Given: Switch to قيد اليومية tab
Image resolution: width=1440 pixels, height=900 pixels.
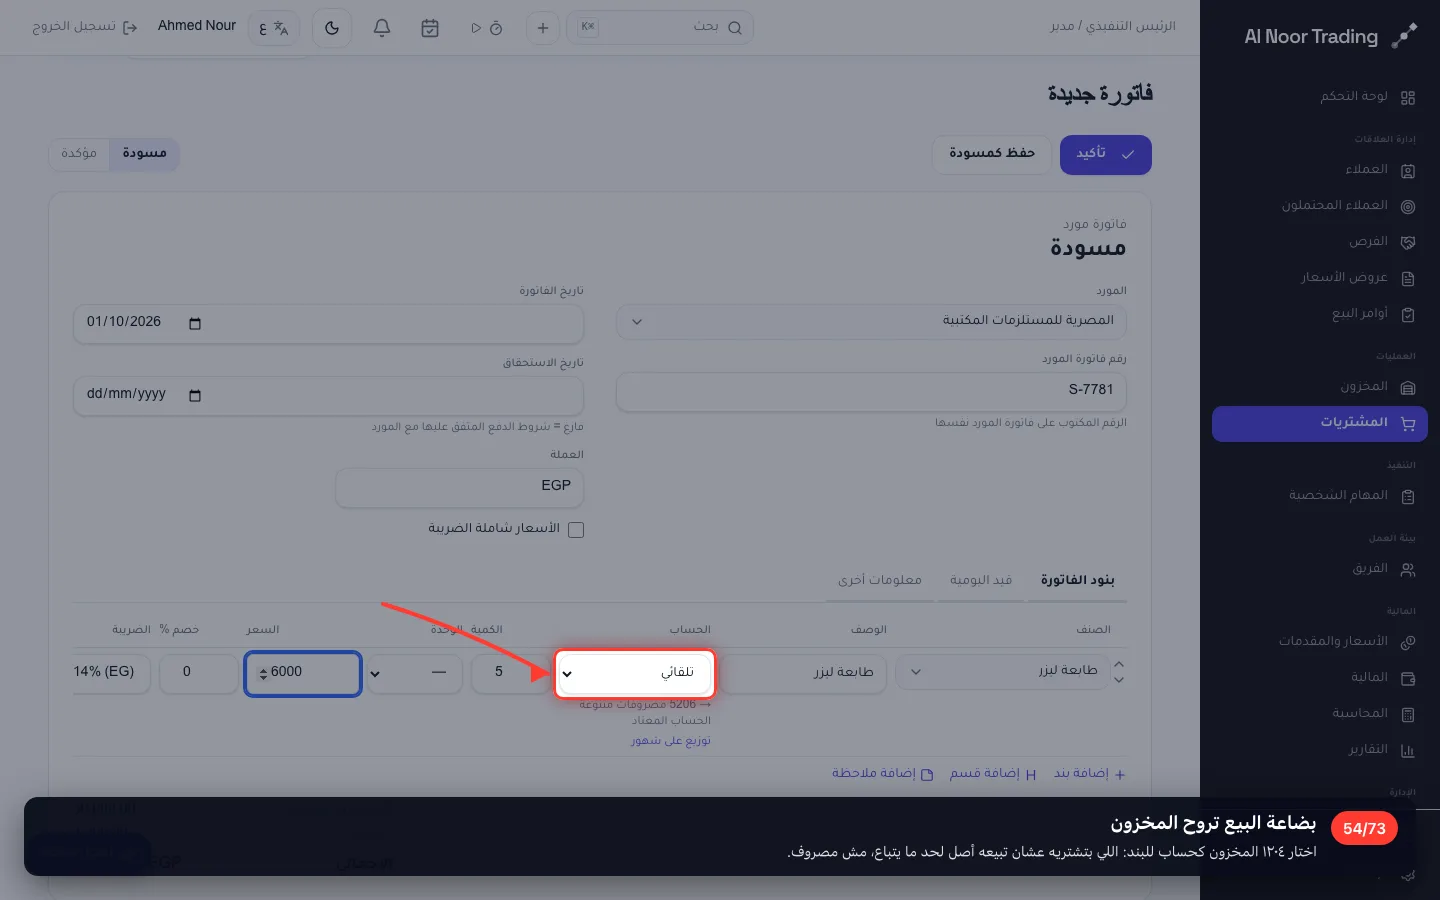Looking at the screenshot, I should [981, 581].
